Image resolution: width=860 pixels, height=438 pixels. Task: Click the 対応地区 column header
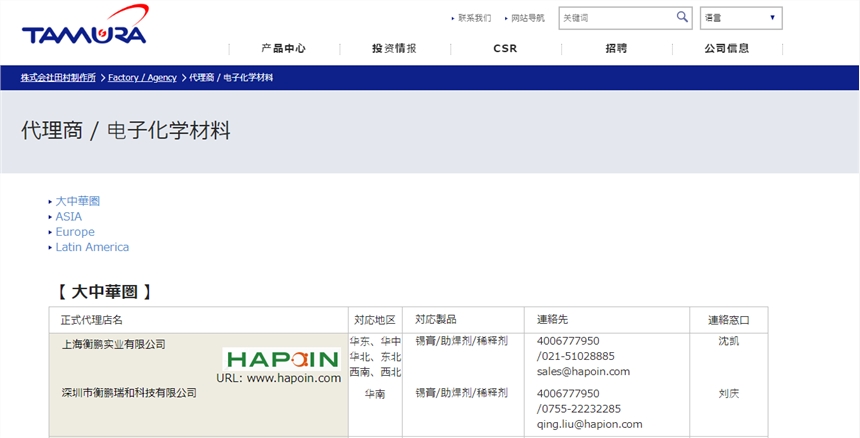point(375,320)
